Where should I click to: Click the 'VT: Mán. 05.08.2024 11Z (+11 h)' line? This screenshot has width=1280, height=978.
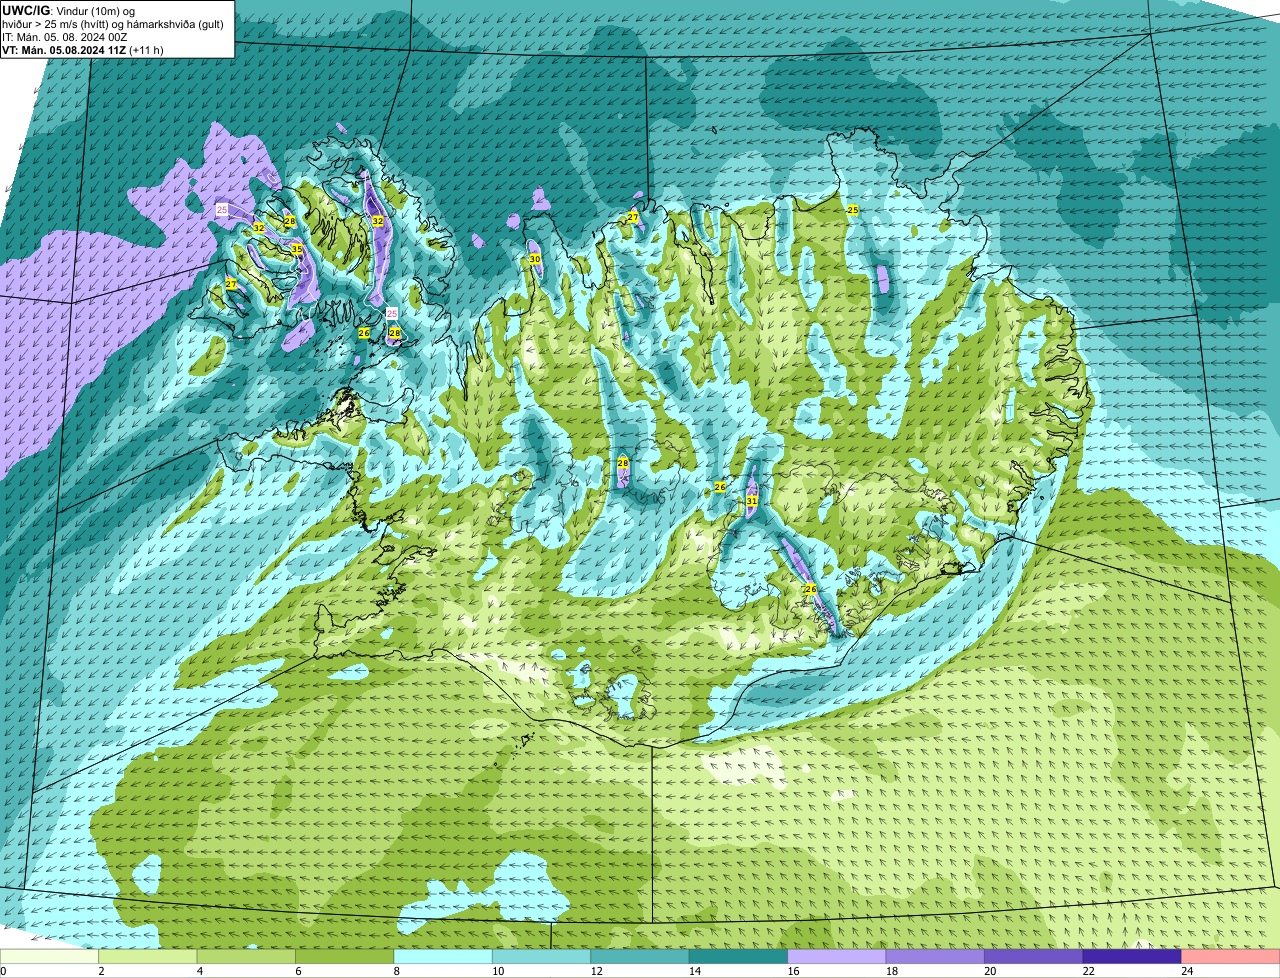83,49
